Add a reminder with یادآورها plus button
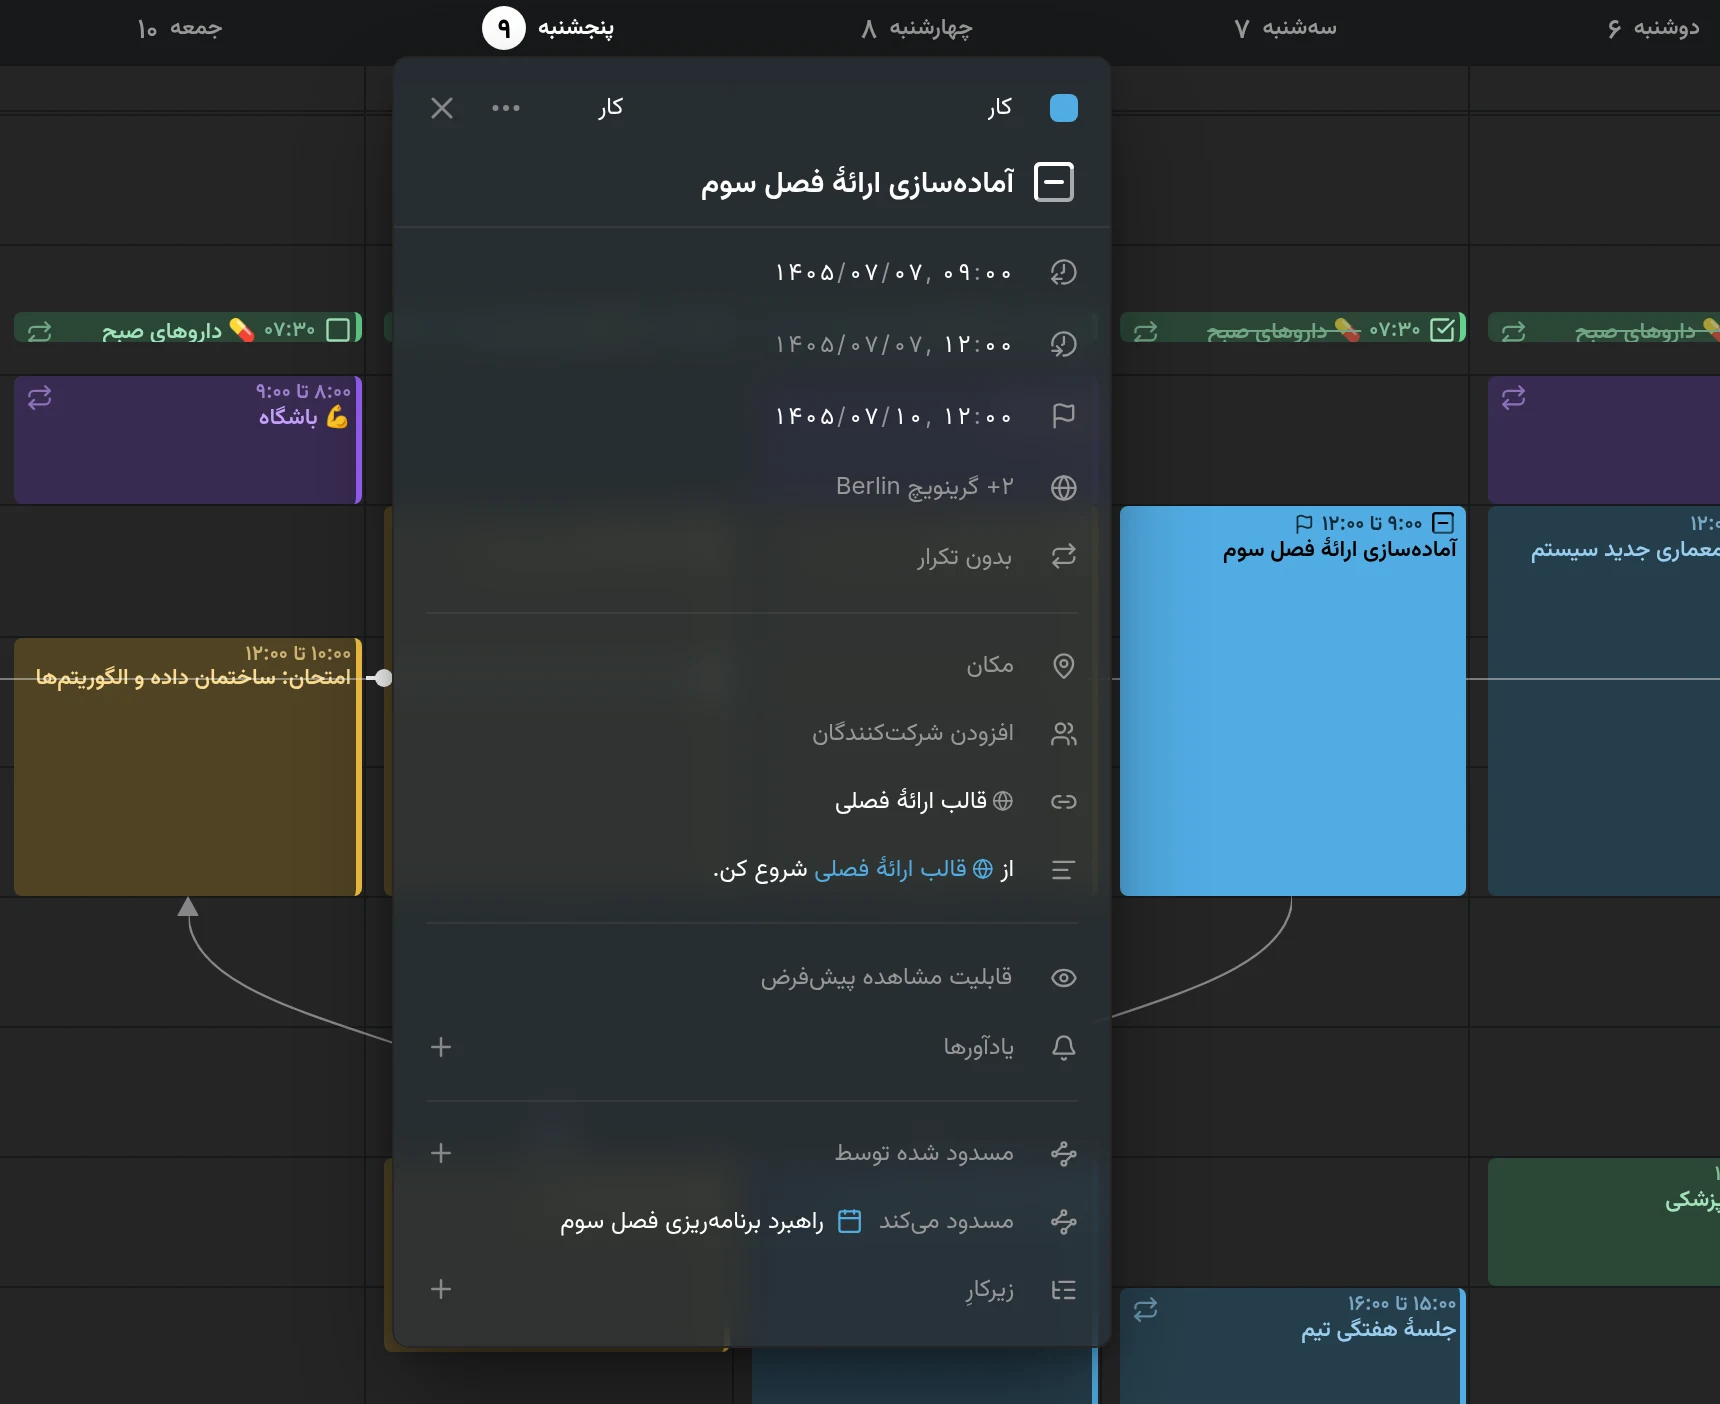The width and height of the screenshot is (1720, 1404). 441,1047
